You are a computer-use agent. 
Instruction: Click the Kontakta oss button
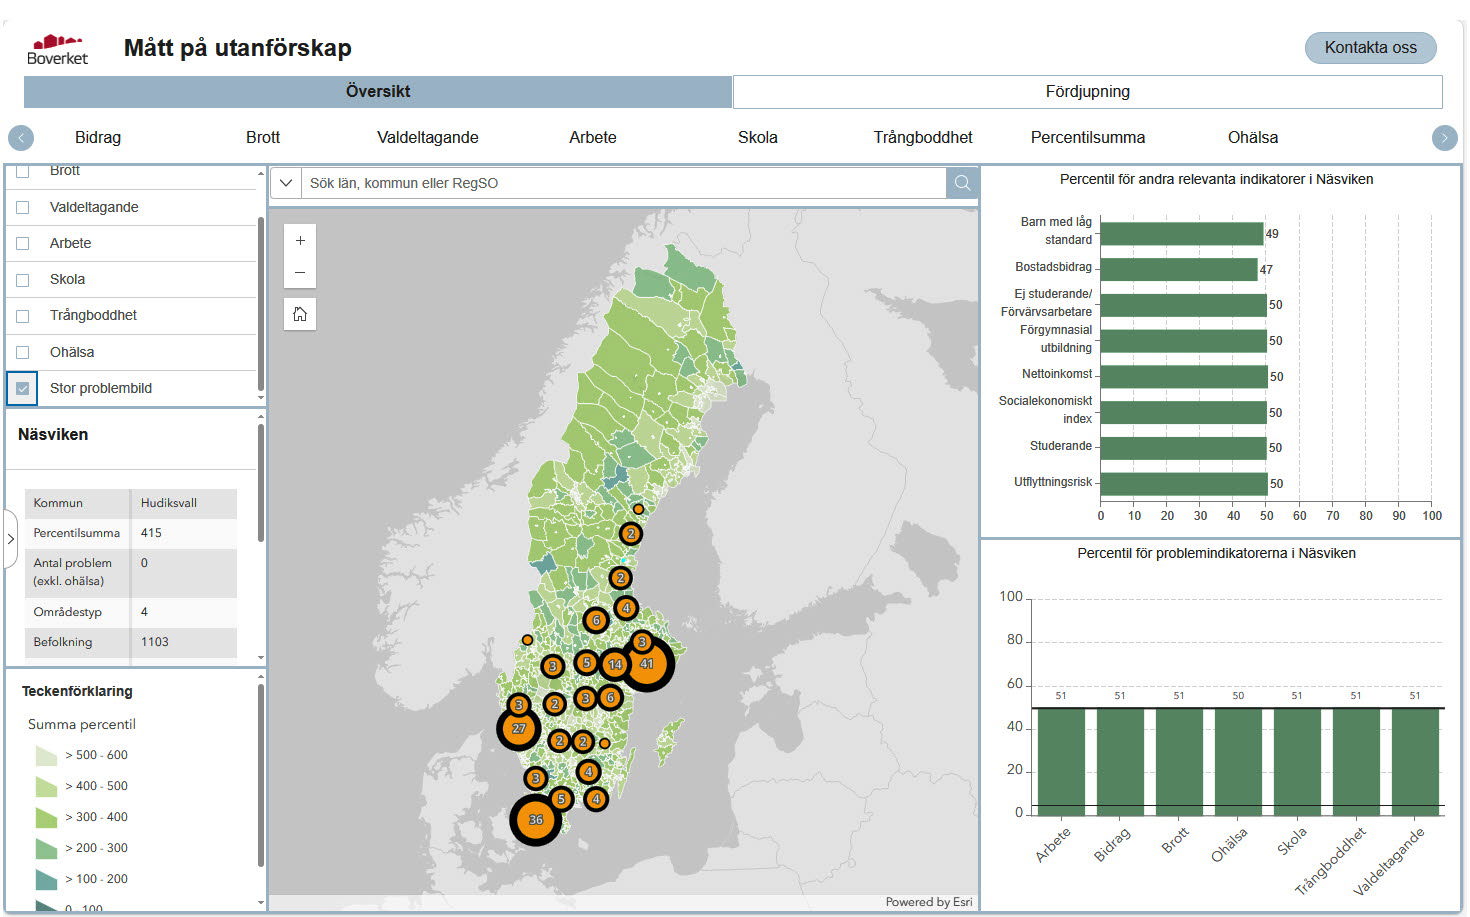click(1370, 47)
